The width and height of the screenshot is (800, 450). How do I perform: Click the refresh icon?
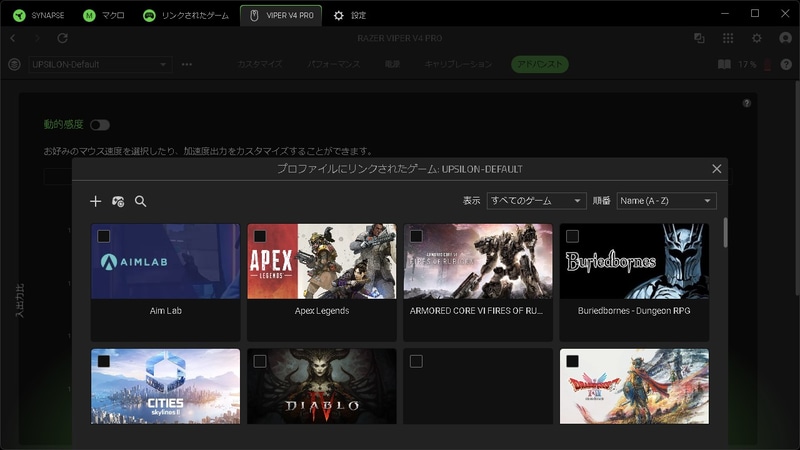[62, 38]
